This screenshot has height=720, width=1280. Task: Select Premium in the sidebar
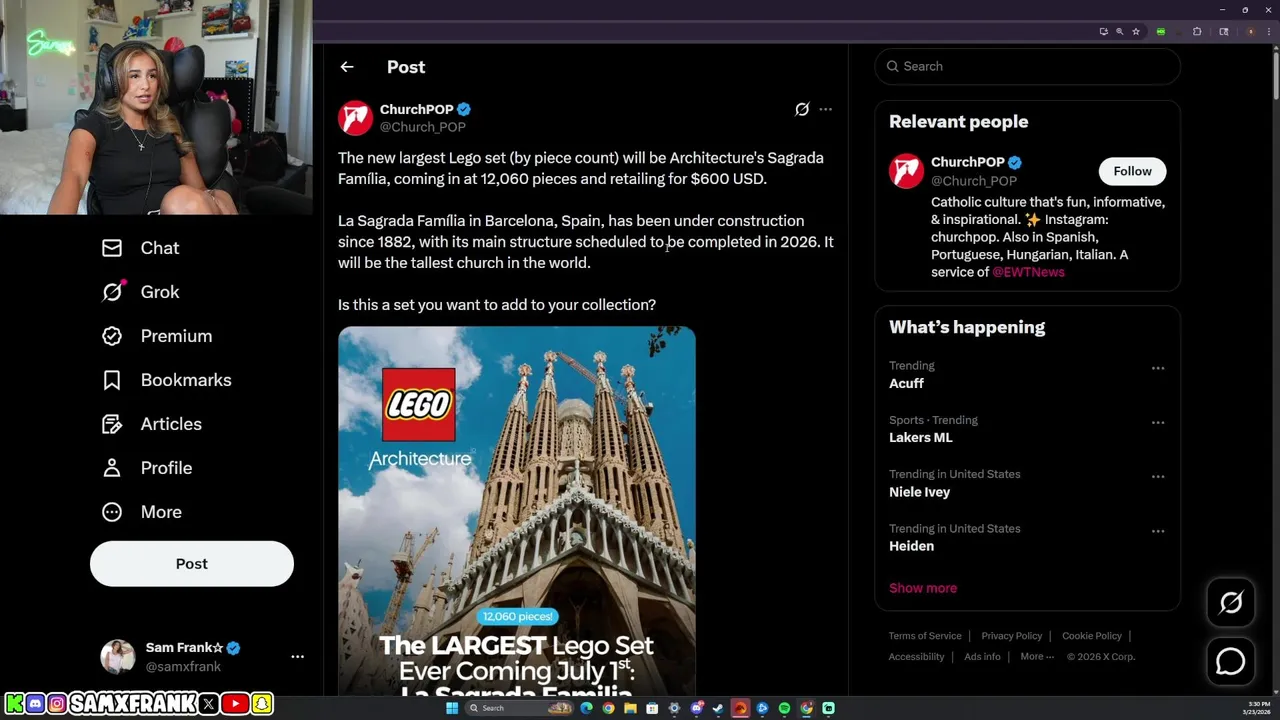click(176, 336)
